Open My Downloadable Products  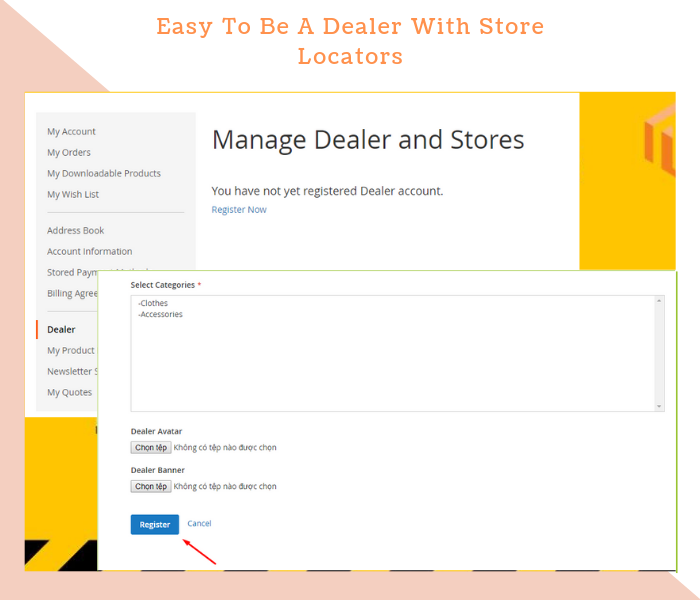tap(104, 174)
